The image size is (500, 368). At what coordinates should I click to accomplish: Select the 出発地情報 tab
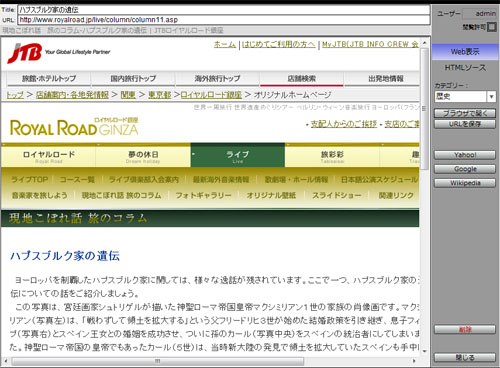click(382, 79)
